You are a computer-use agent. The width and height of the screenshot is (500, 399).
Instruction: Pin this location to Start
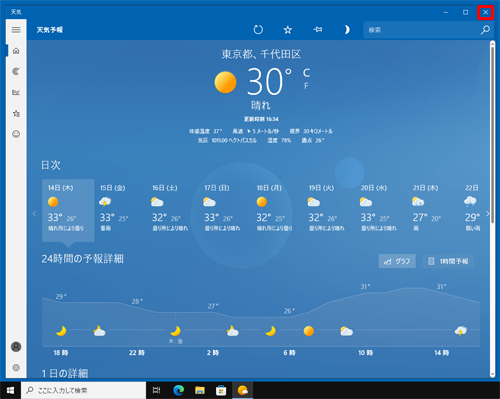(317, 30)
